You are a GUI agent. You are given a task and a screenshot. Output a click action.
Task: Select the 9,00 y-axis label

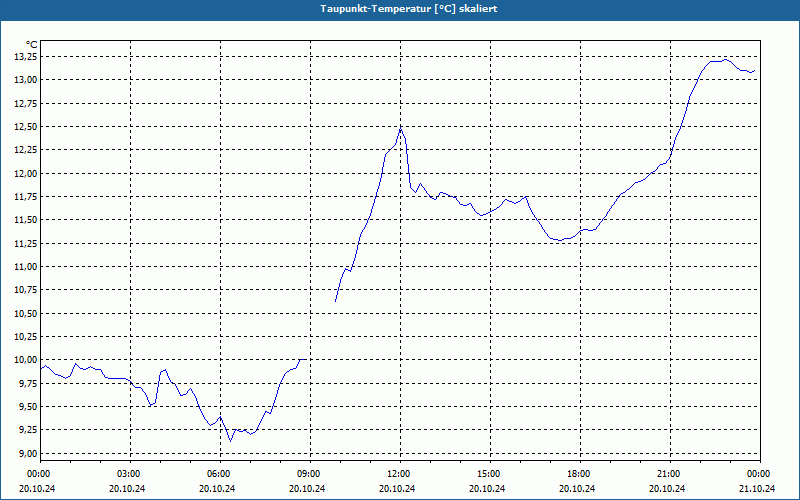point(27,454)
